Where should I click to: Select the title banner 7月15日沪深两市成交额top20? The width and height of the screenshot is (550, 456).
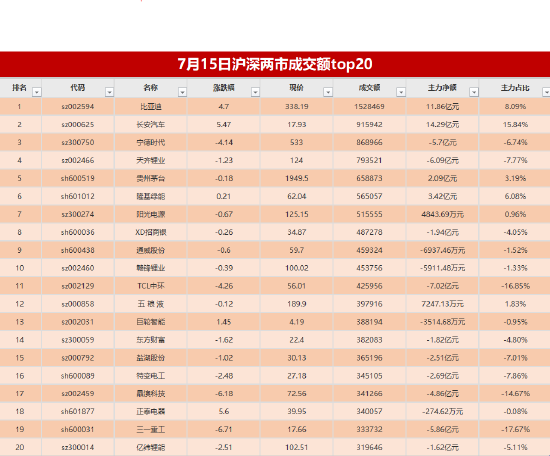pos(275,64)
